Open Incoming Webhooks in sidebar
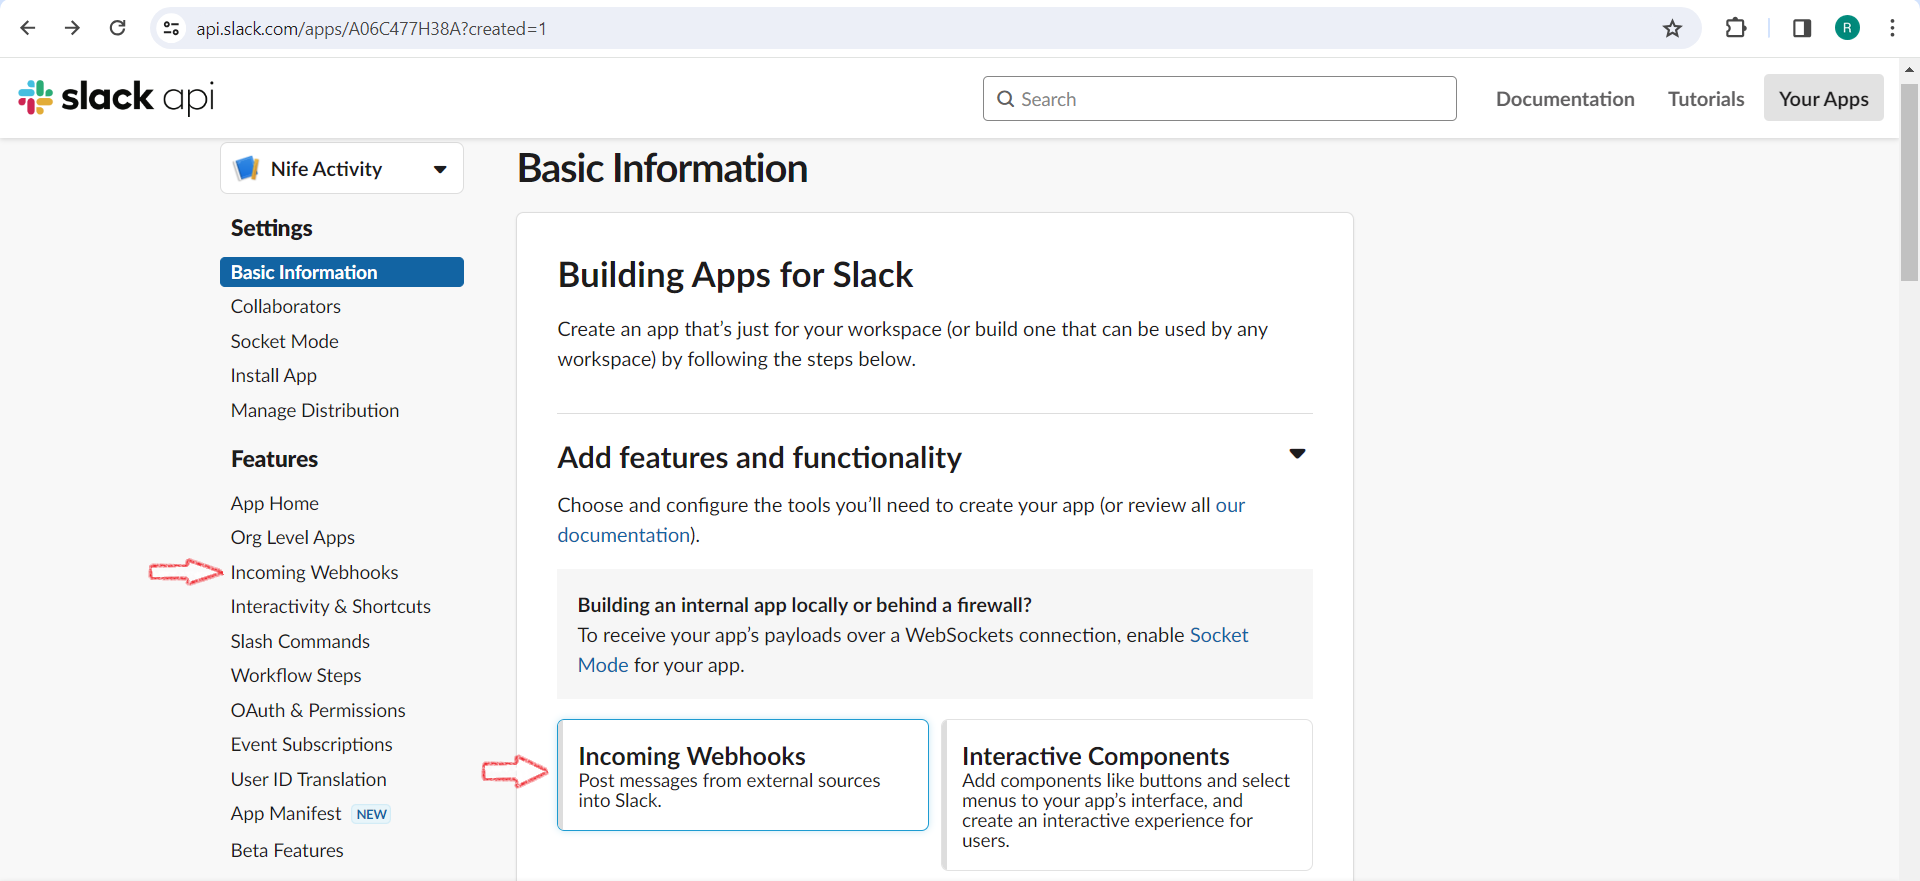Viewport: 1920px width, 881px height. (x=315, y=572)
